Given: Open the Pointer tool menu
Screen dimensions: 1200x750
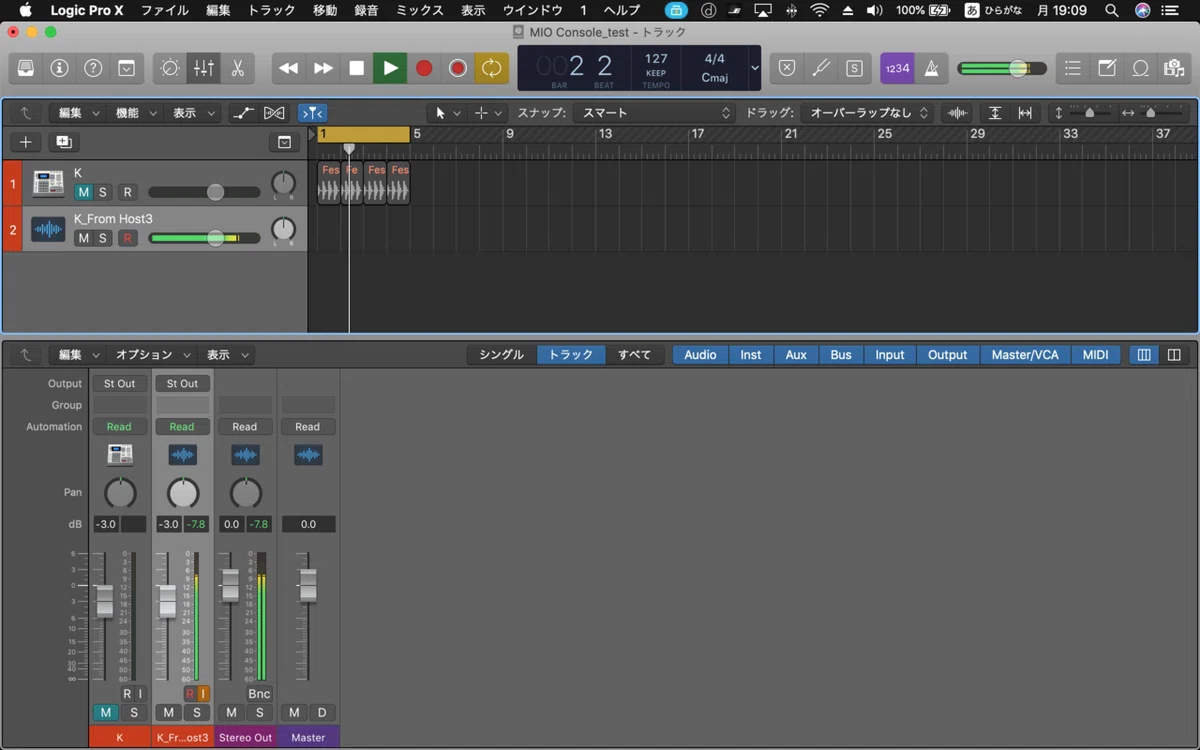Looking at the screenshot, I should pyautogui.click(x=447, y=113).
